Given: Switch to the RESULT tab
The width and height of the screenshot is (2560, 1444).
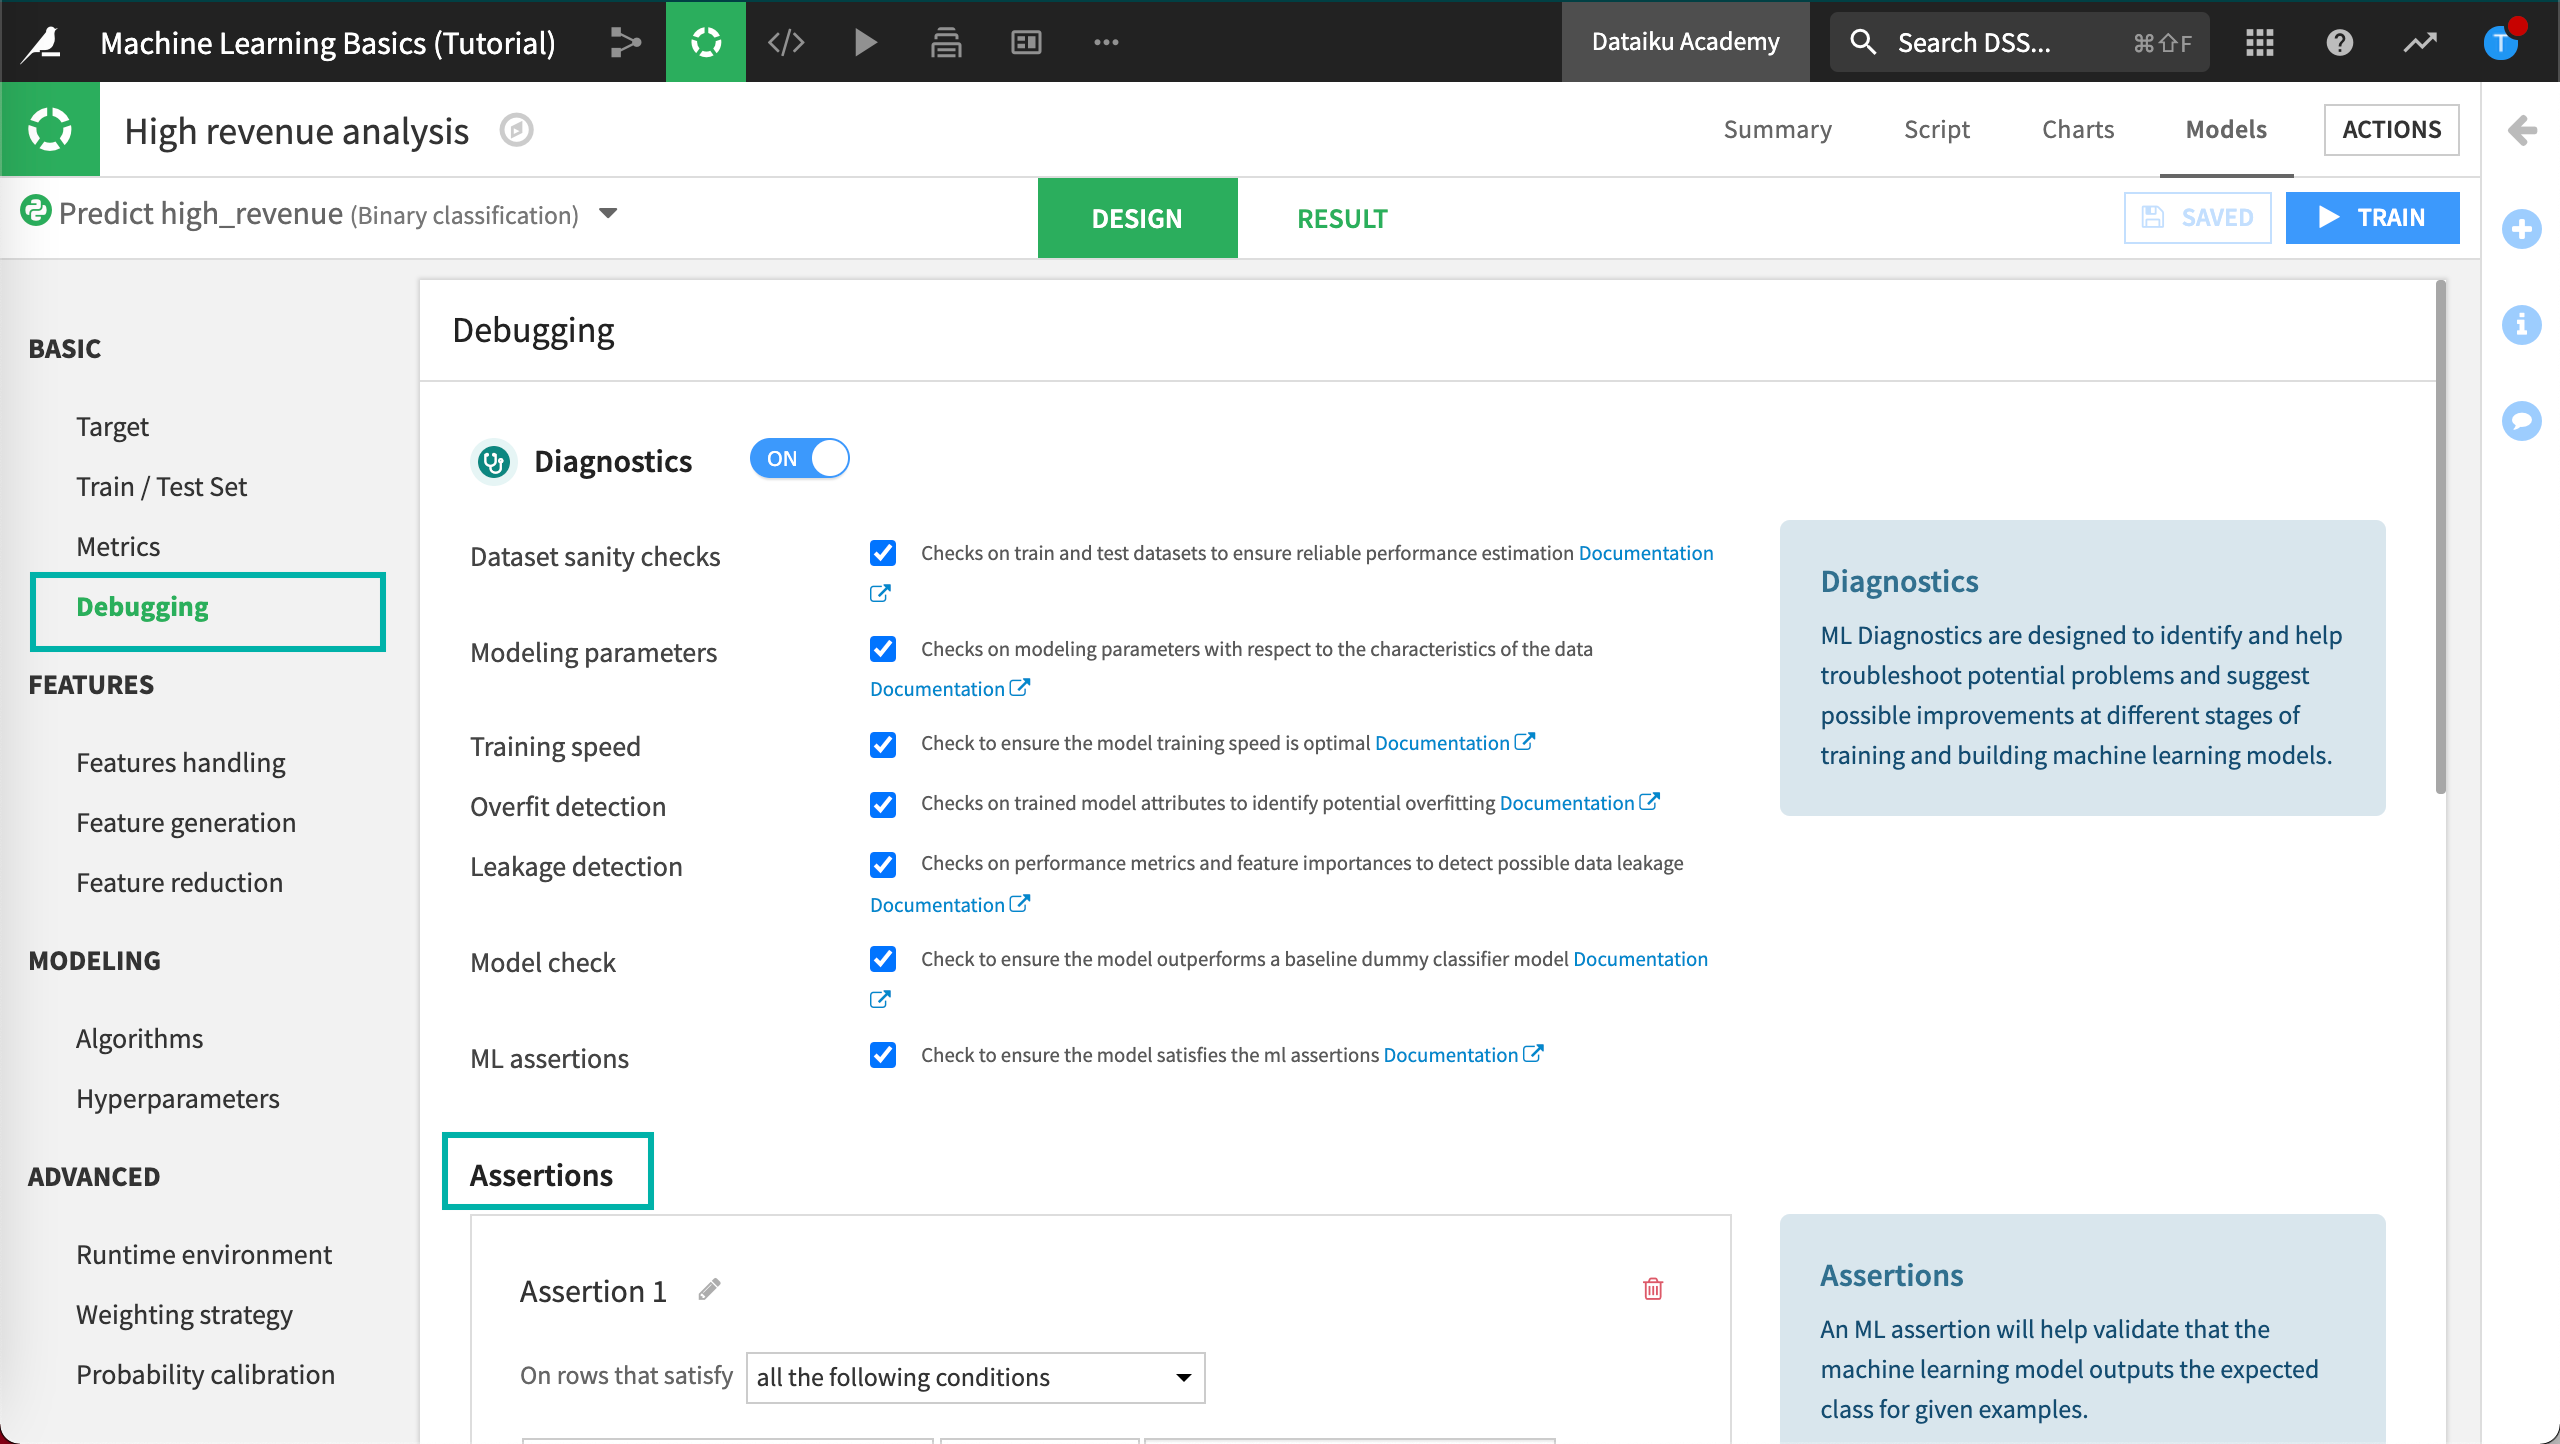Looking at the screenshot, I should point(1342,216).
